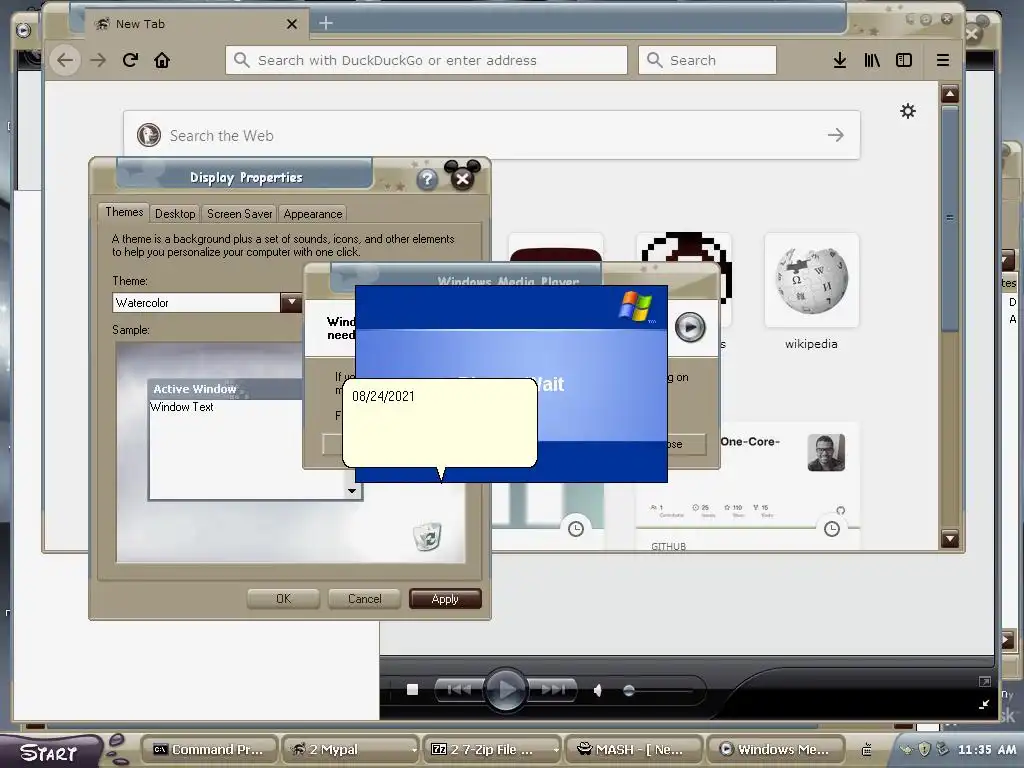Click OK in Display Properties
Screen dimensions: 1024x768
pos(283,599)
